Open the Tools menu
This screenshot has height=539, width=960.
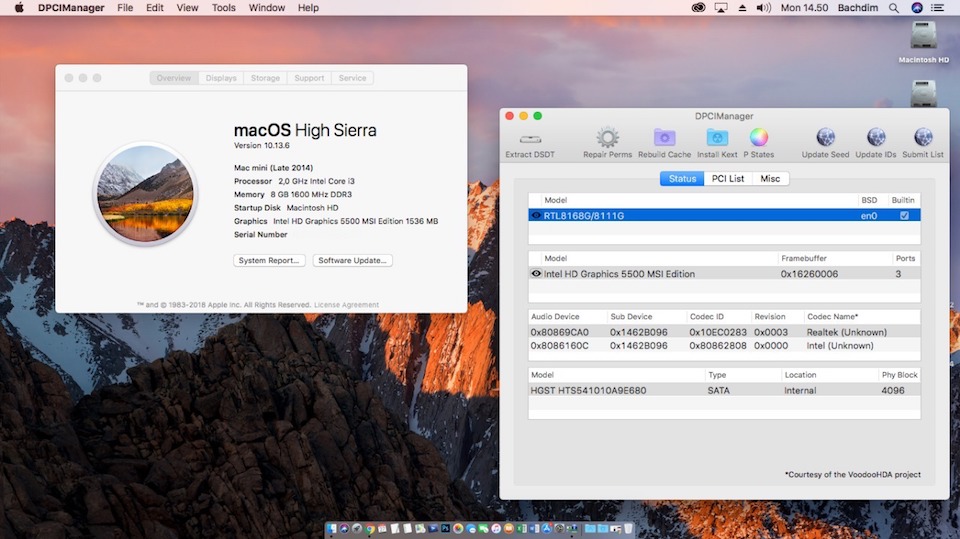(x=223, y=8)
